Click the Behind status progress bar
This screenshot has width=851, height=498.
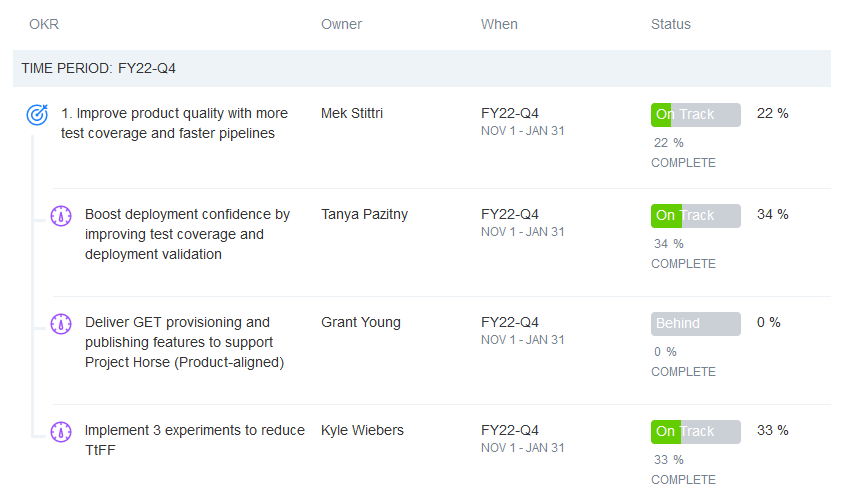(695, 323)
